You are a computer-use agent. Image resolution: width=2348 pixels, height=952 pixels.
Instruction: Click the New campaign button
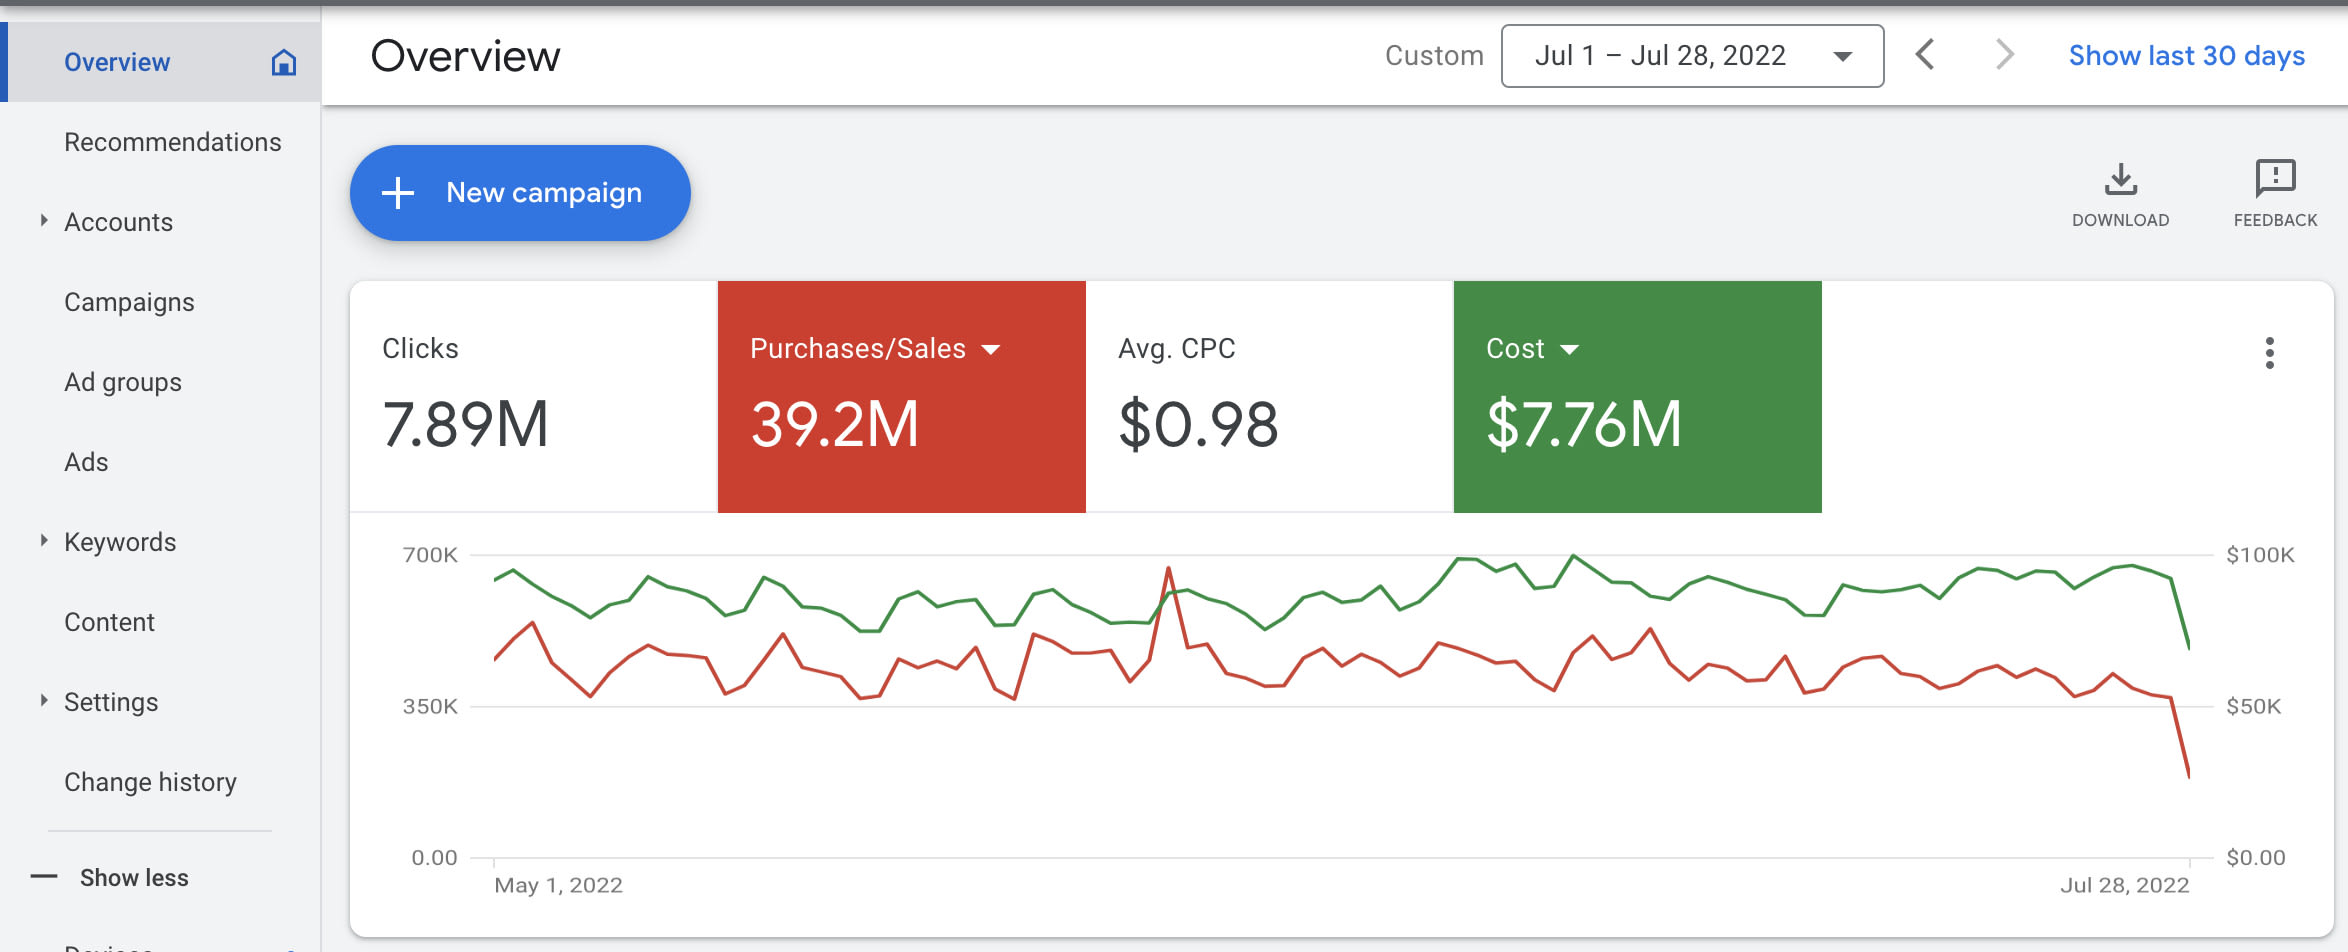coord(520,193)
